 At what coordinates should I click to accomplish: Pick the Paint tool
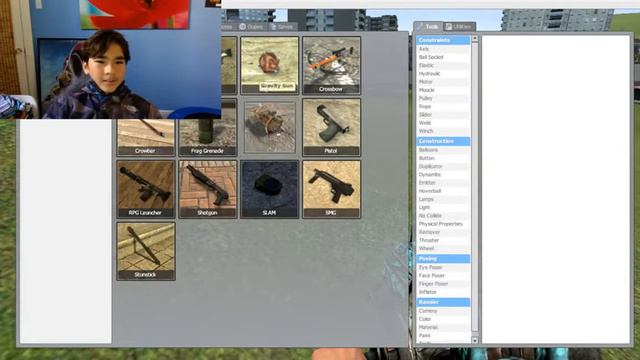(x=443, y=335)
